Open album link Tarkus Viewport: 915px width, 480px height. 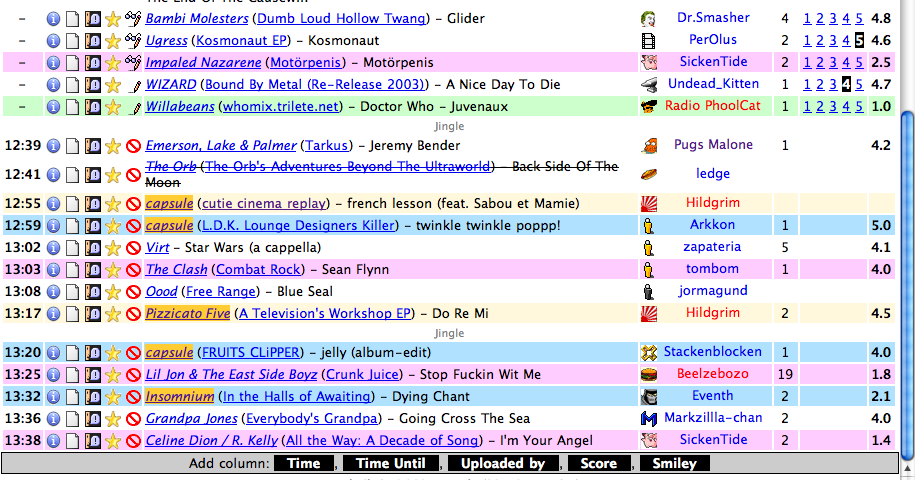point(327,145)
